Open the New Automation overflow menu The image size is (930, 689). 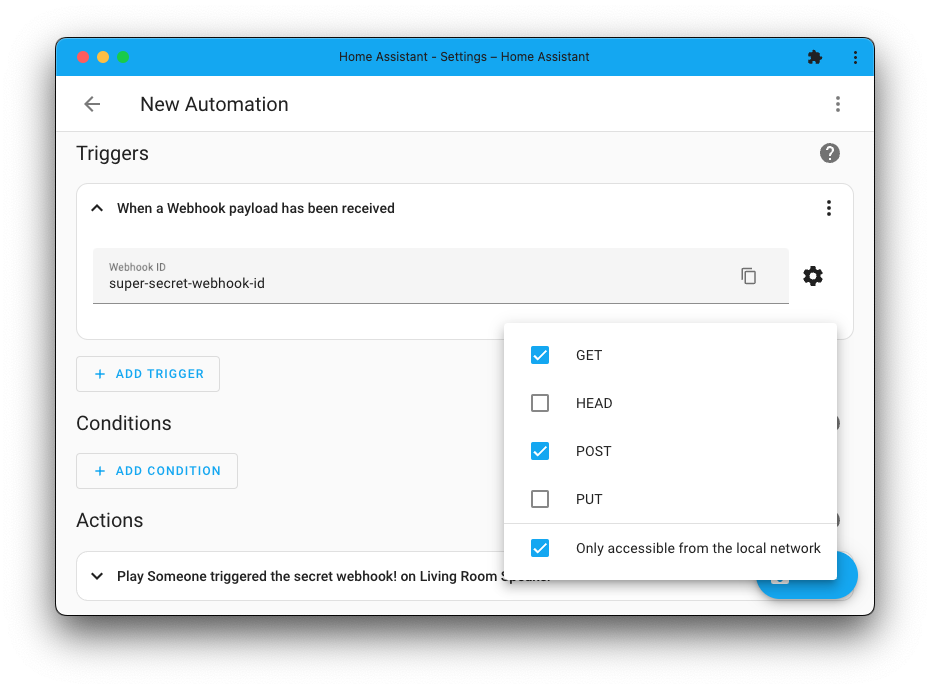(838, 104)
